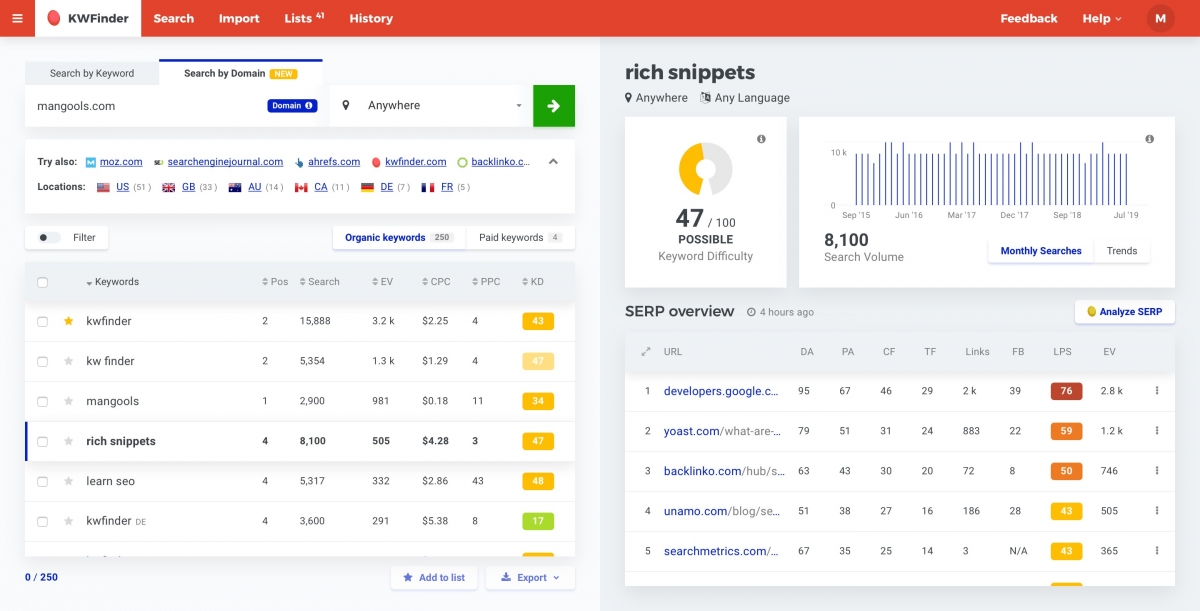The width and height of the screenshot is (1200, 611).
Task: Collapse the Try also suggestions panel
Action: click(554, 162)
